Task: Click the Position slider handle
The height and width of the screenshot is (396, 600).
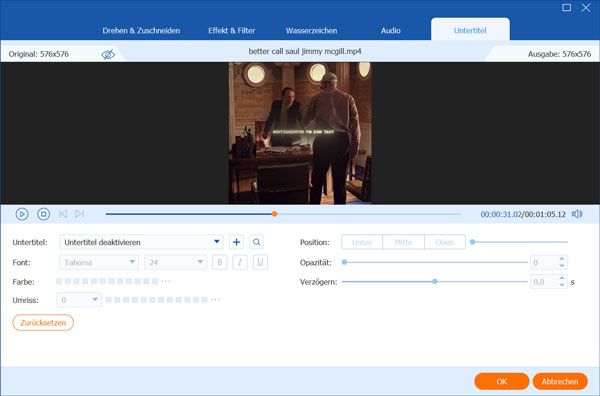Action: click(473, 242)
